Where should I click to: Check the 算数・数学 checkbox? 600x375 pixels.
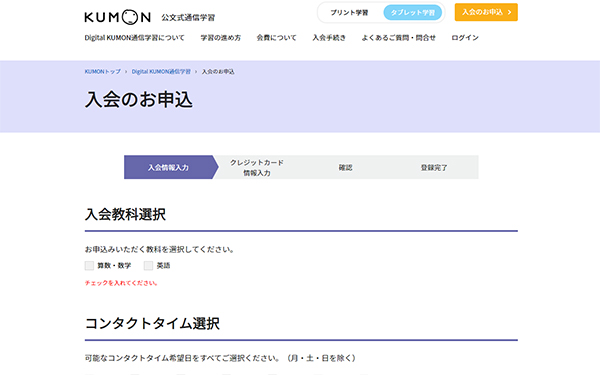pos(89,266)
